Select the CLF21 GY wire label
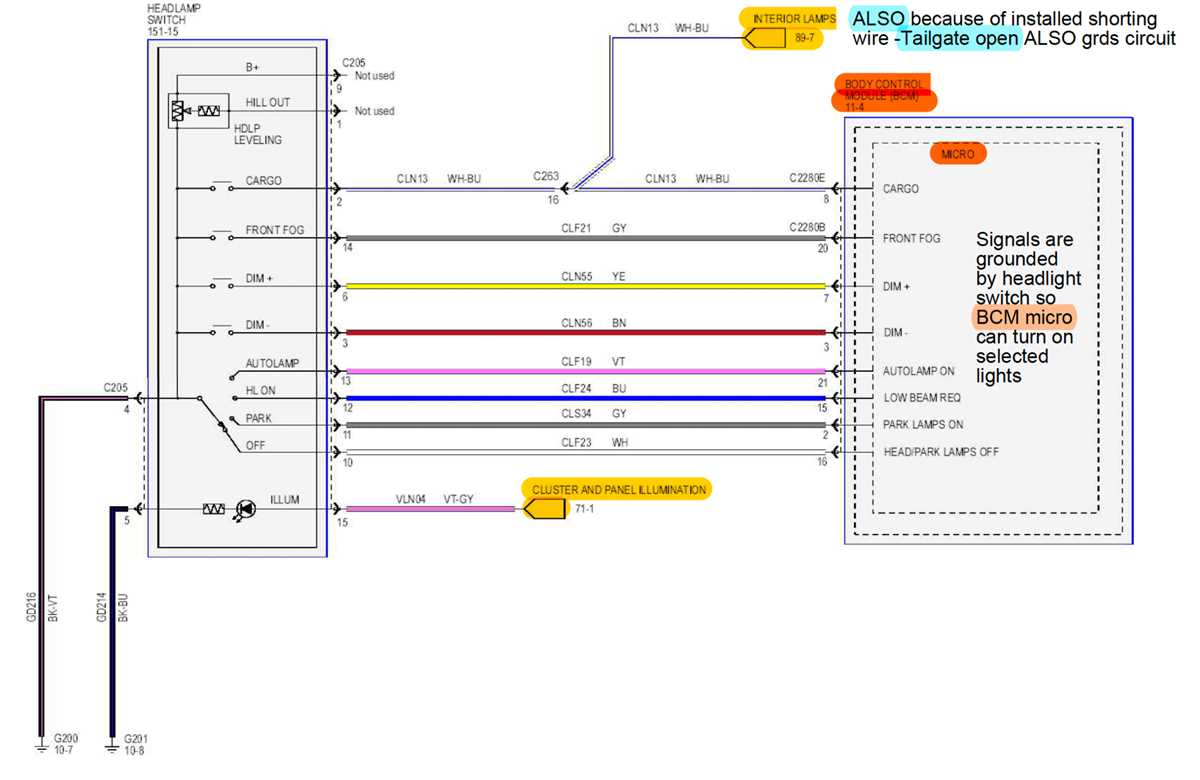The height and width of the screenshot is (780, 1200). tap(593, 228)
